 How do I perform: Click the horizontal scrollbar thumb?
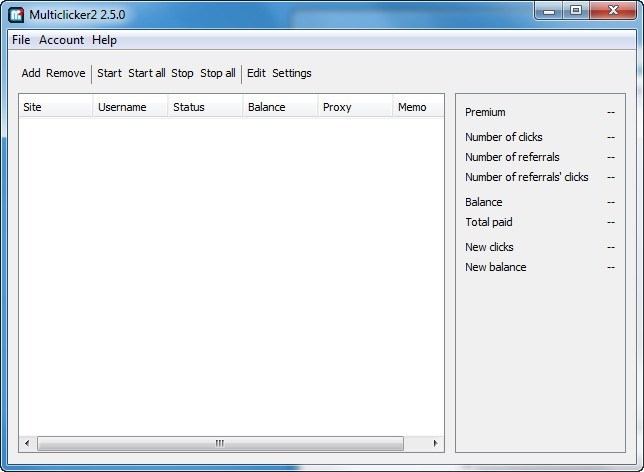click(220, 443)
